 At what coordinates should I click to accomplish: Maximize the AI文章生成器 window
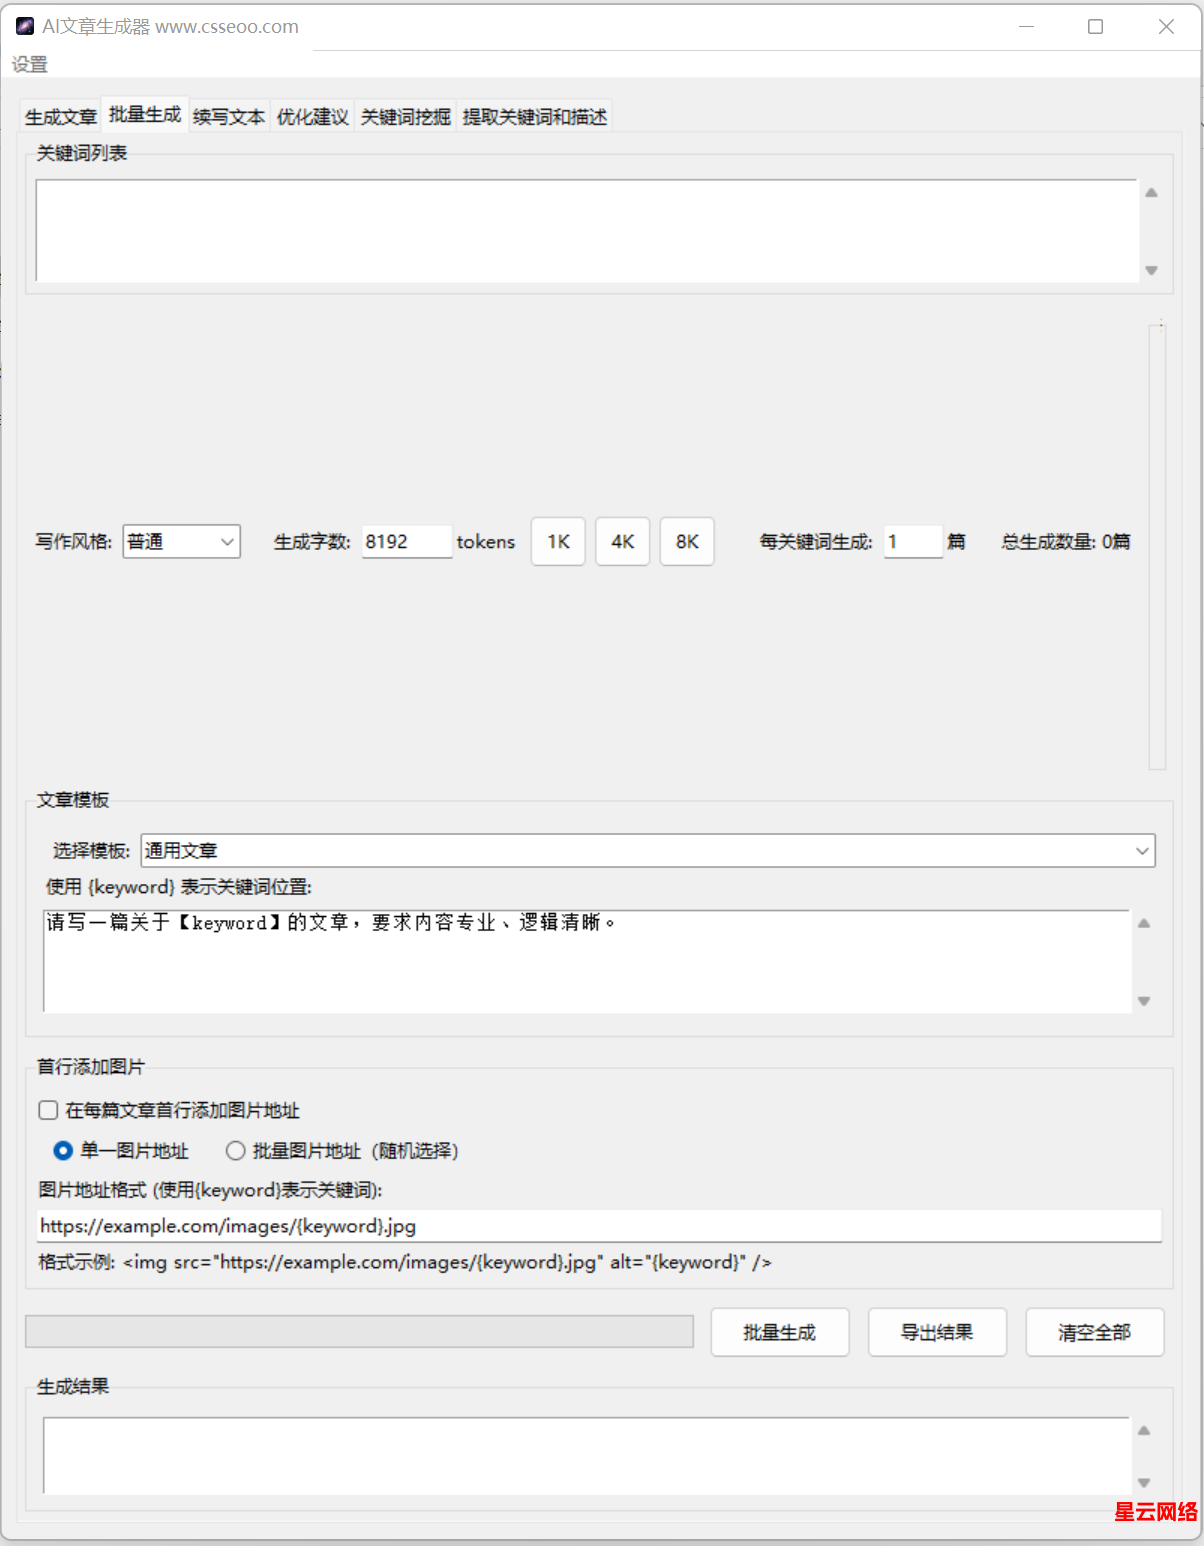[x=1096, y=26]
